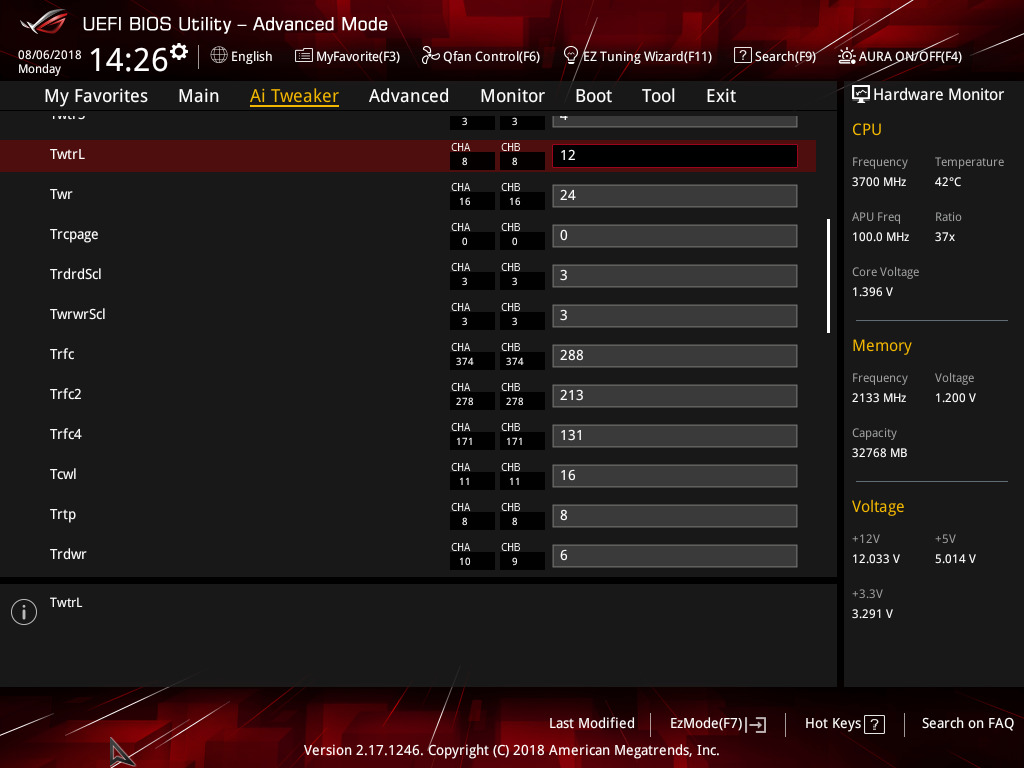Open Search(F9)
The image size is (1024, 768).
775,56
